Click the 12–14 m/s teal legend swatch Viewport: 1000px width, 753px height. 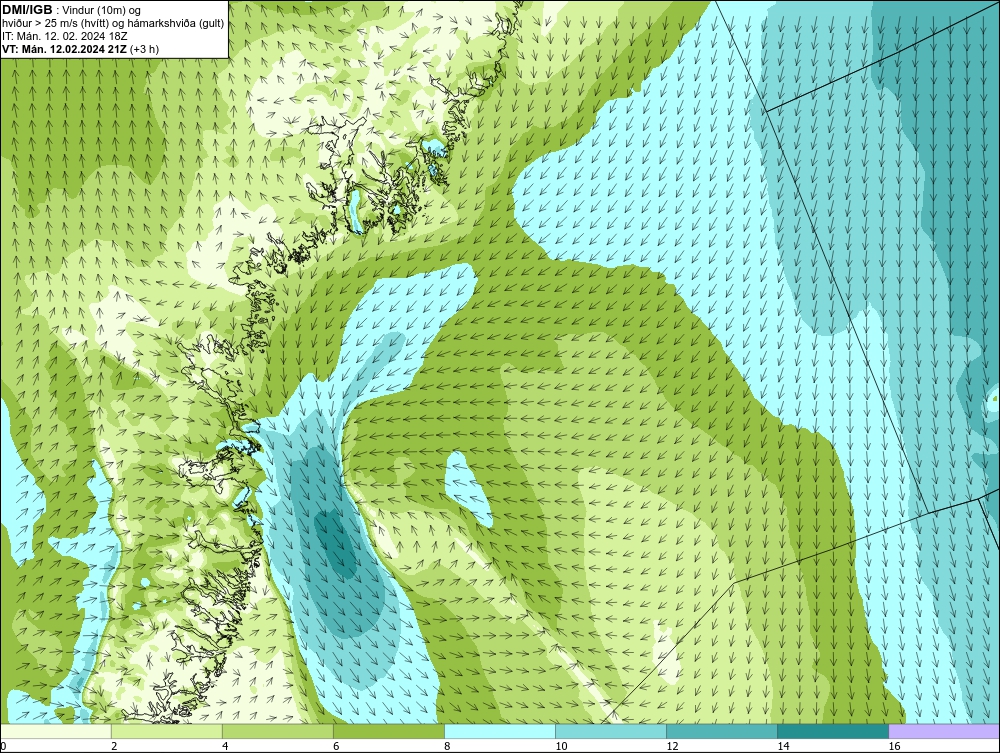point(721,731)
